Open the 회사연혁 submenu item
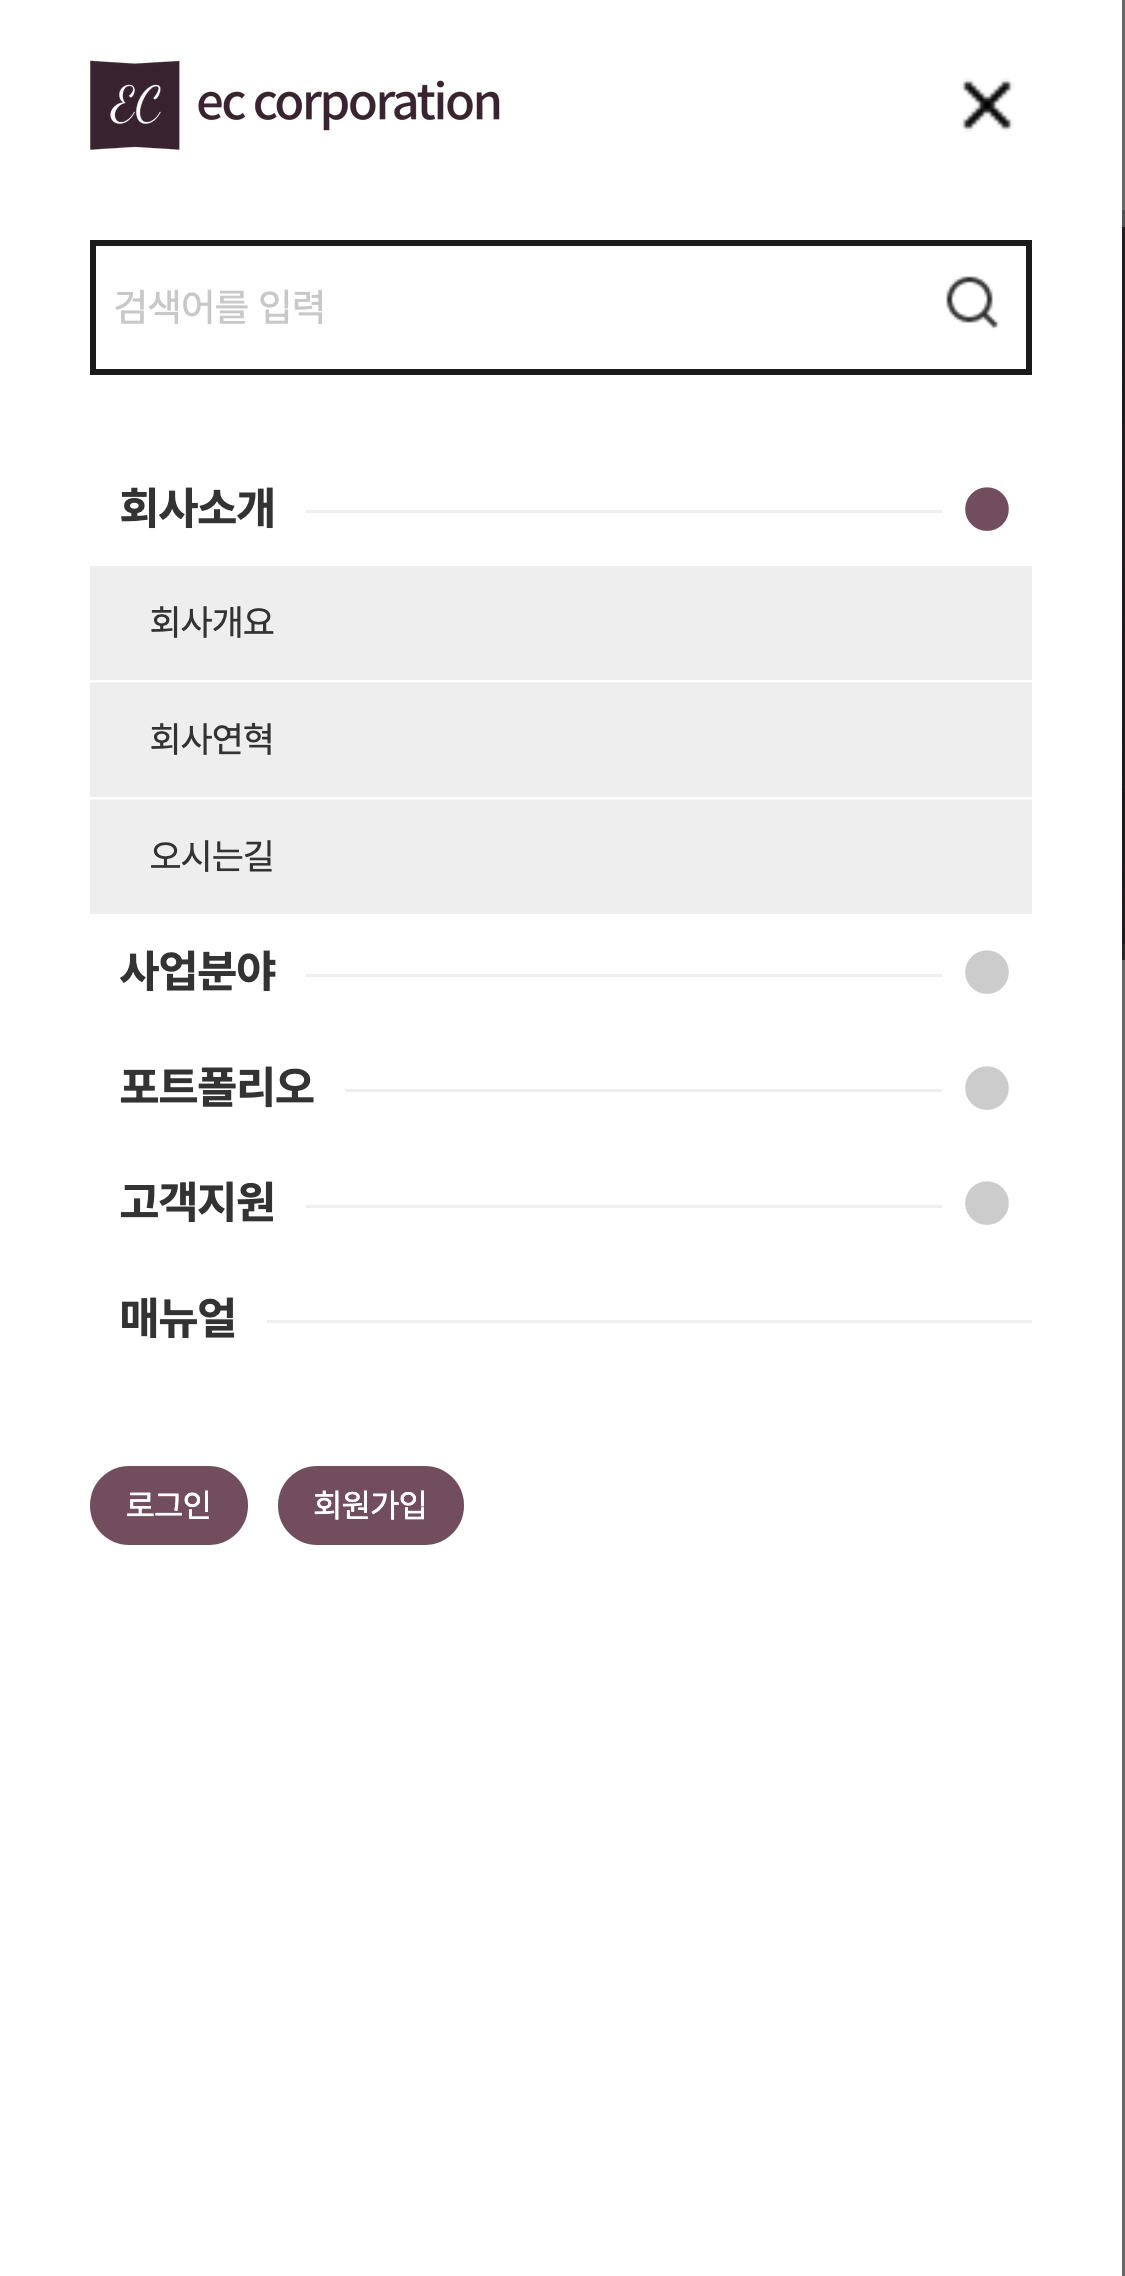This screenshot has height=2276, width=1125. click(212, 739)
